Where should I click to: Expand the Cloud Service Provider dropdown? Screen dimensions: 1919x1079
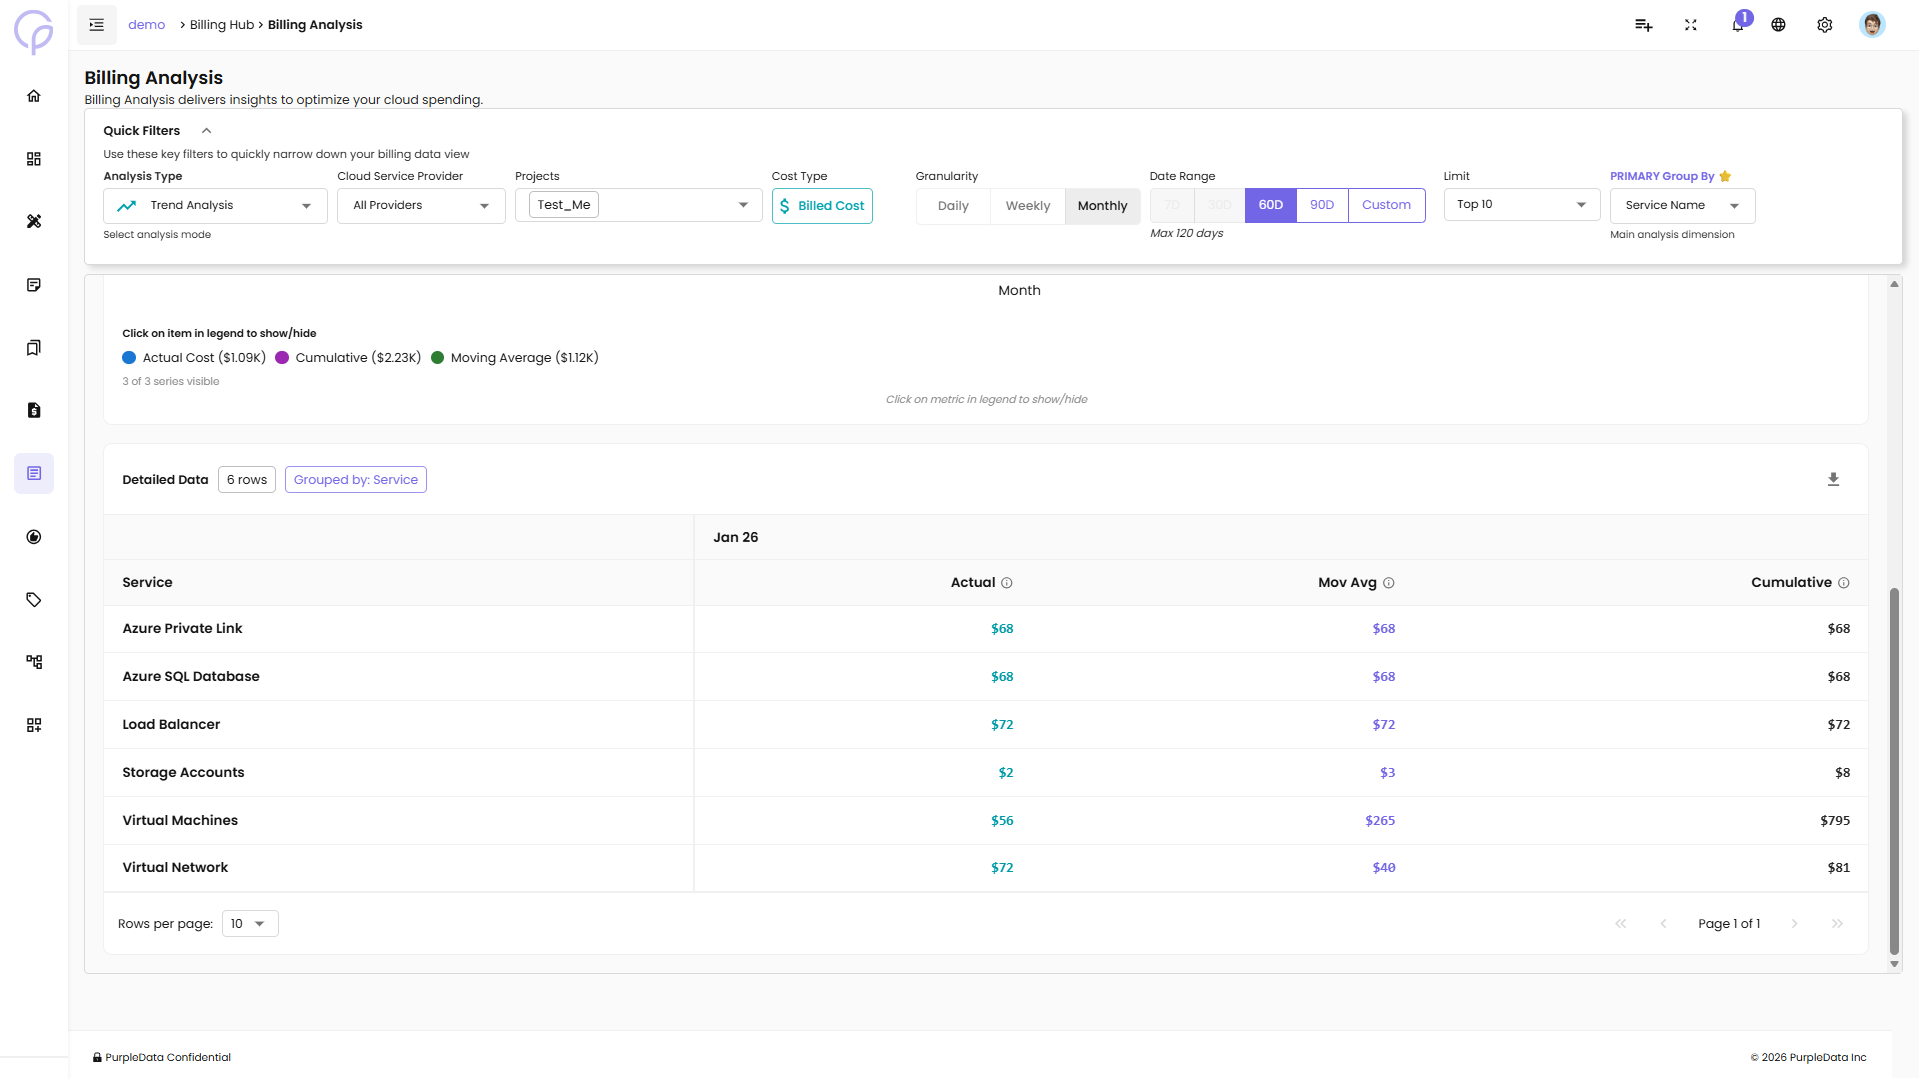pyautogui.click(x=421, y=206)
